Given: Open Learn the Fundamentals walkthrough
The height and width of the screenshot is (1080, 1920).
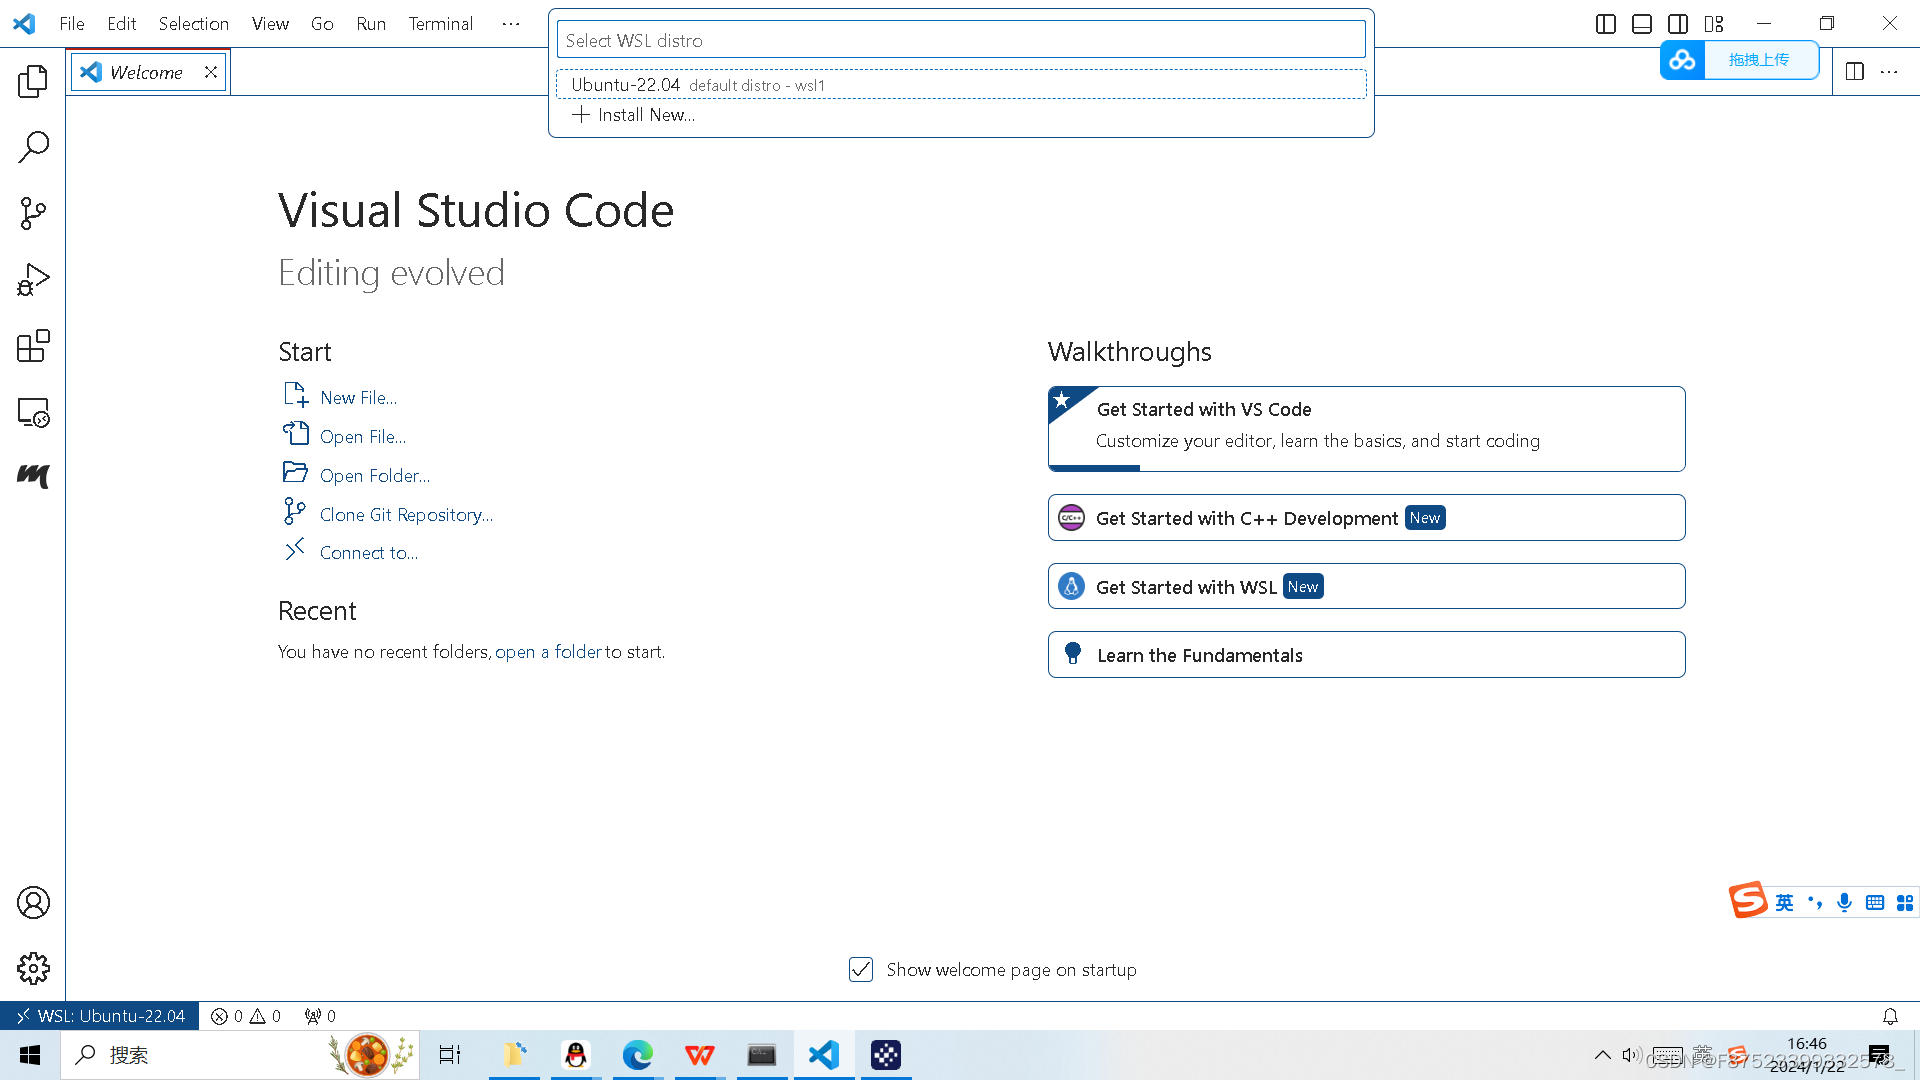Looking at the screenshot, I should click(x=1366, y=654).
